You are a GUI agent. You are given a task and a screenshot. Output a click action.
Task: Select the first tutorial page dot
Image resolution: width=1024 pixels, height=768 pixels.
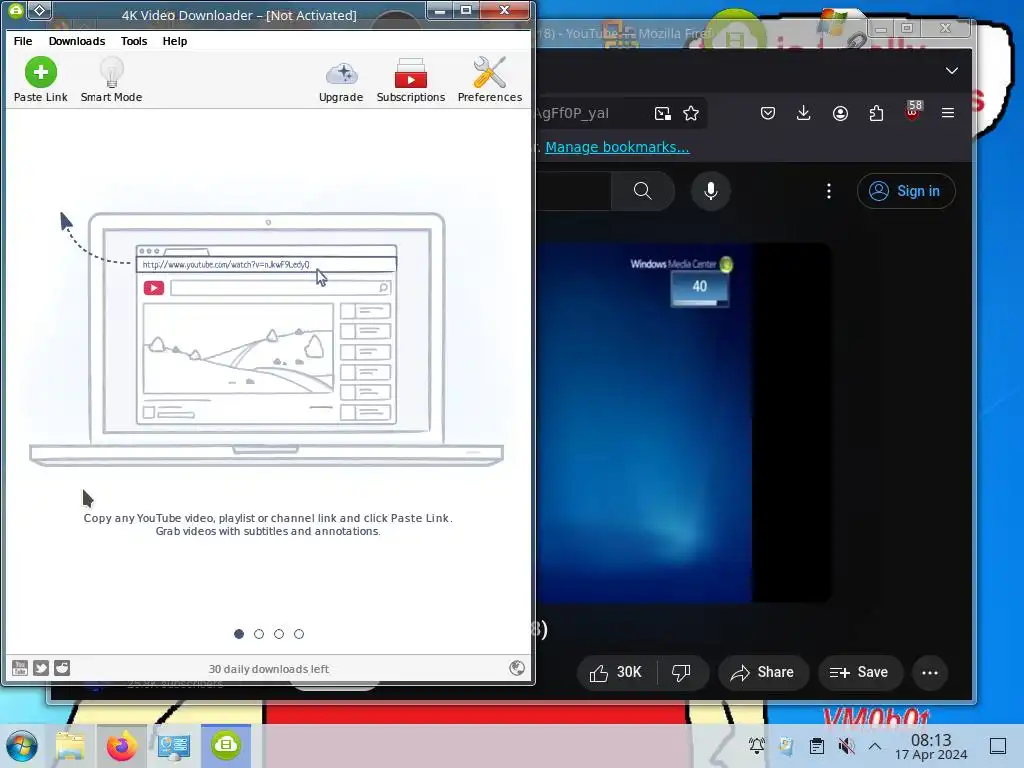(239, 633)
